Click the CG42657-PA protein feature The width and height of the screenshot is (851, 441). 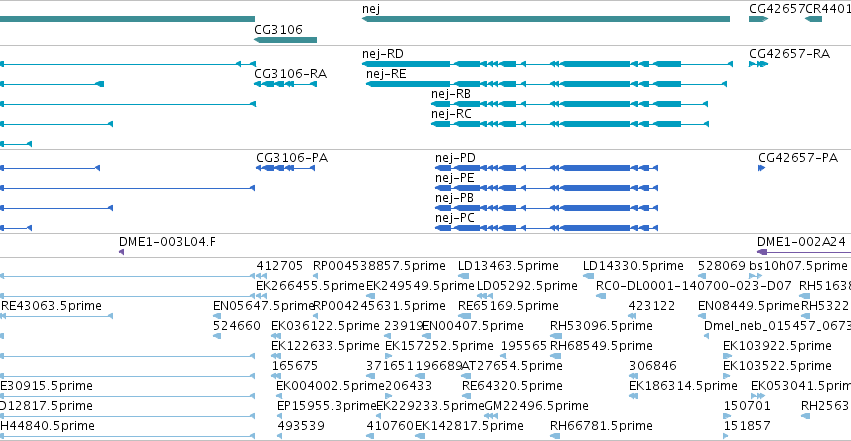click(x=761, y=168)
